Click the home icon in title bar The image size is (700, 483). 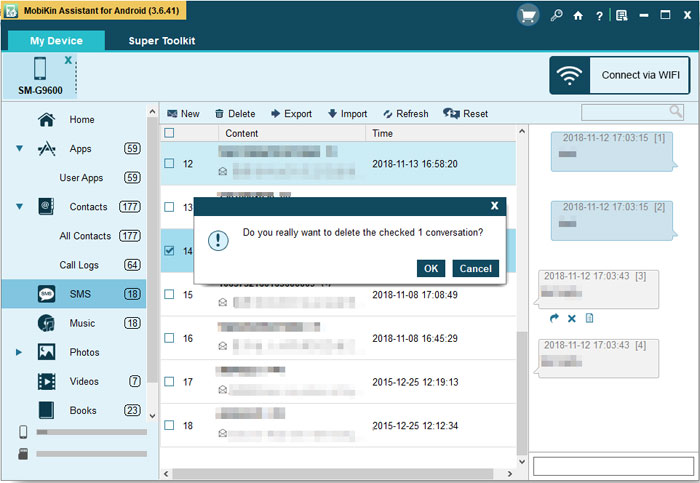578,15
